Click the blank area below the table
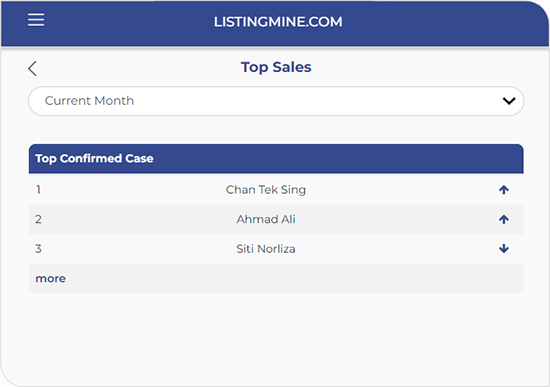 coord(276,337)
